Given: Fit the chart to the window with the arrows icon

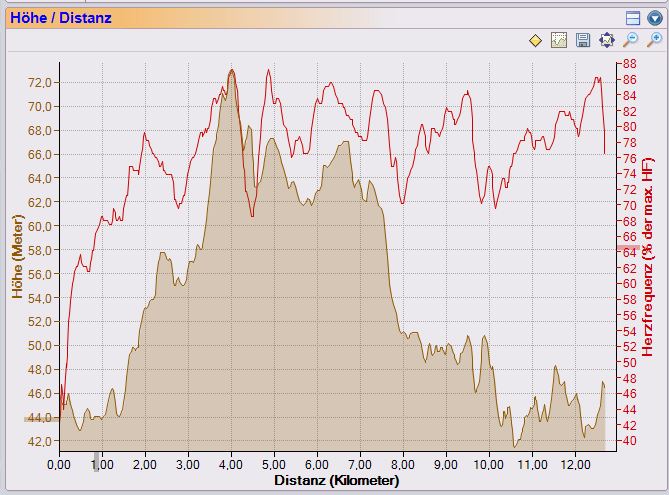Looking at the screenshot, I should coord(606,40).
